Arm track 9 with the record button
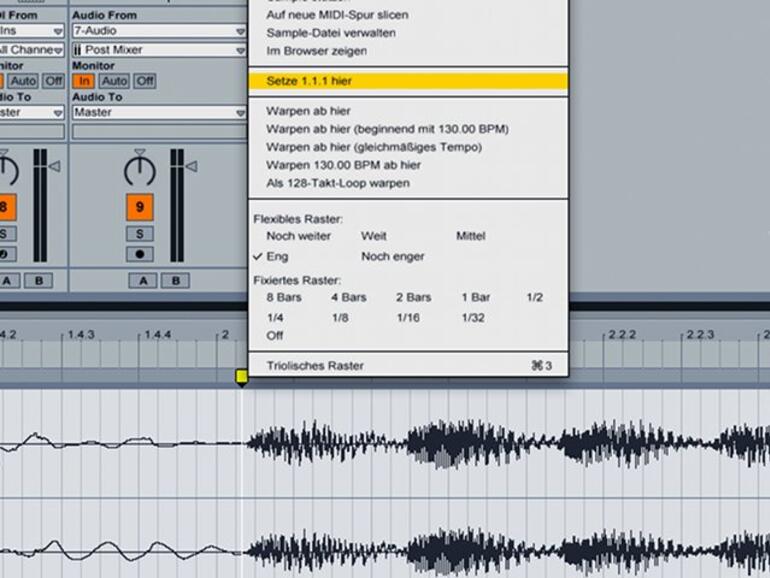 [139, 254]
